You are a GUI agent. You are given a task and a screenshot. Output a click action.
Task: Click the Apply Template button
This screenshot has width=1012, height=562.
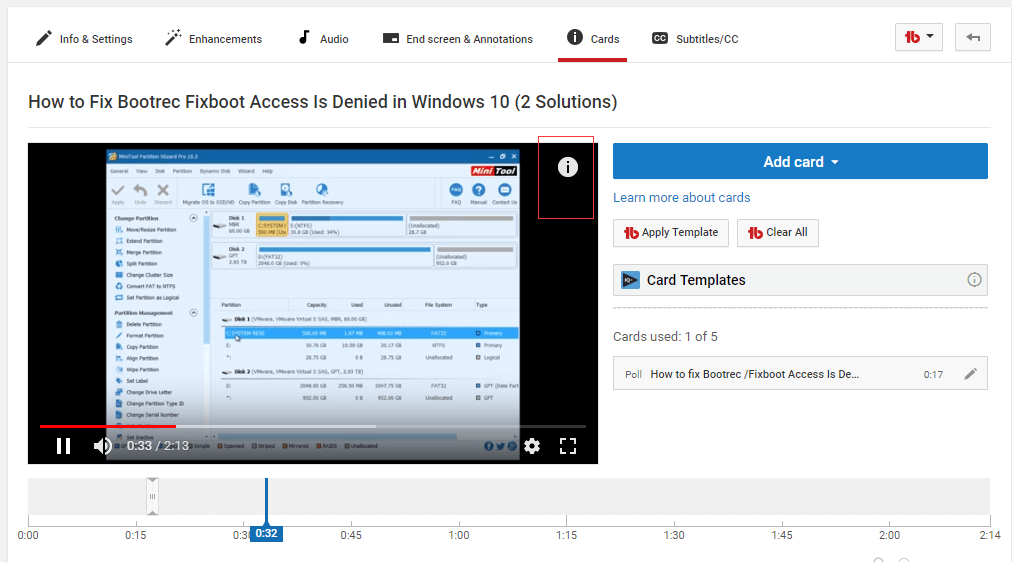[671, 232]
